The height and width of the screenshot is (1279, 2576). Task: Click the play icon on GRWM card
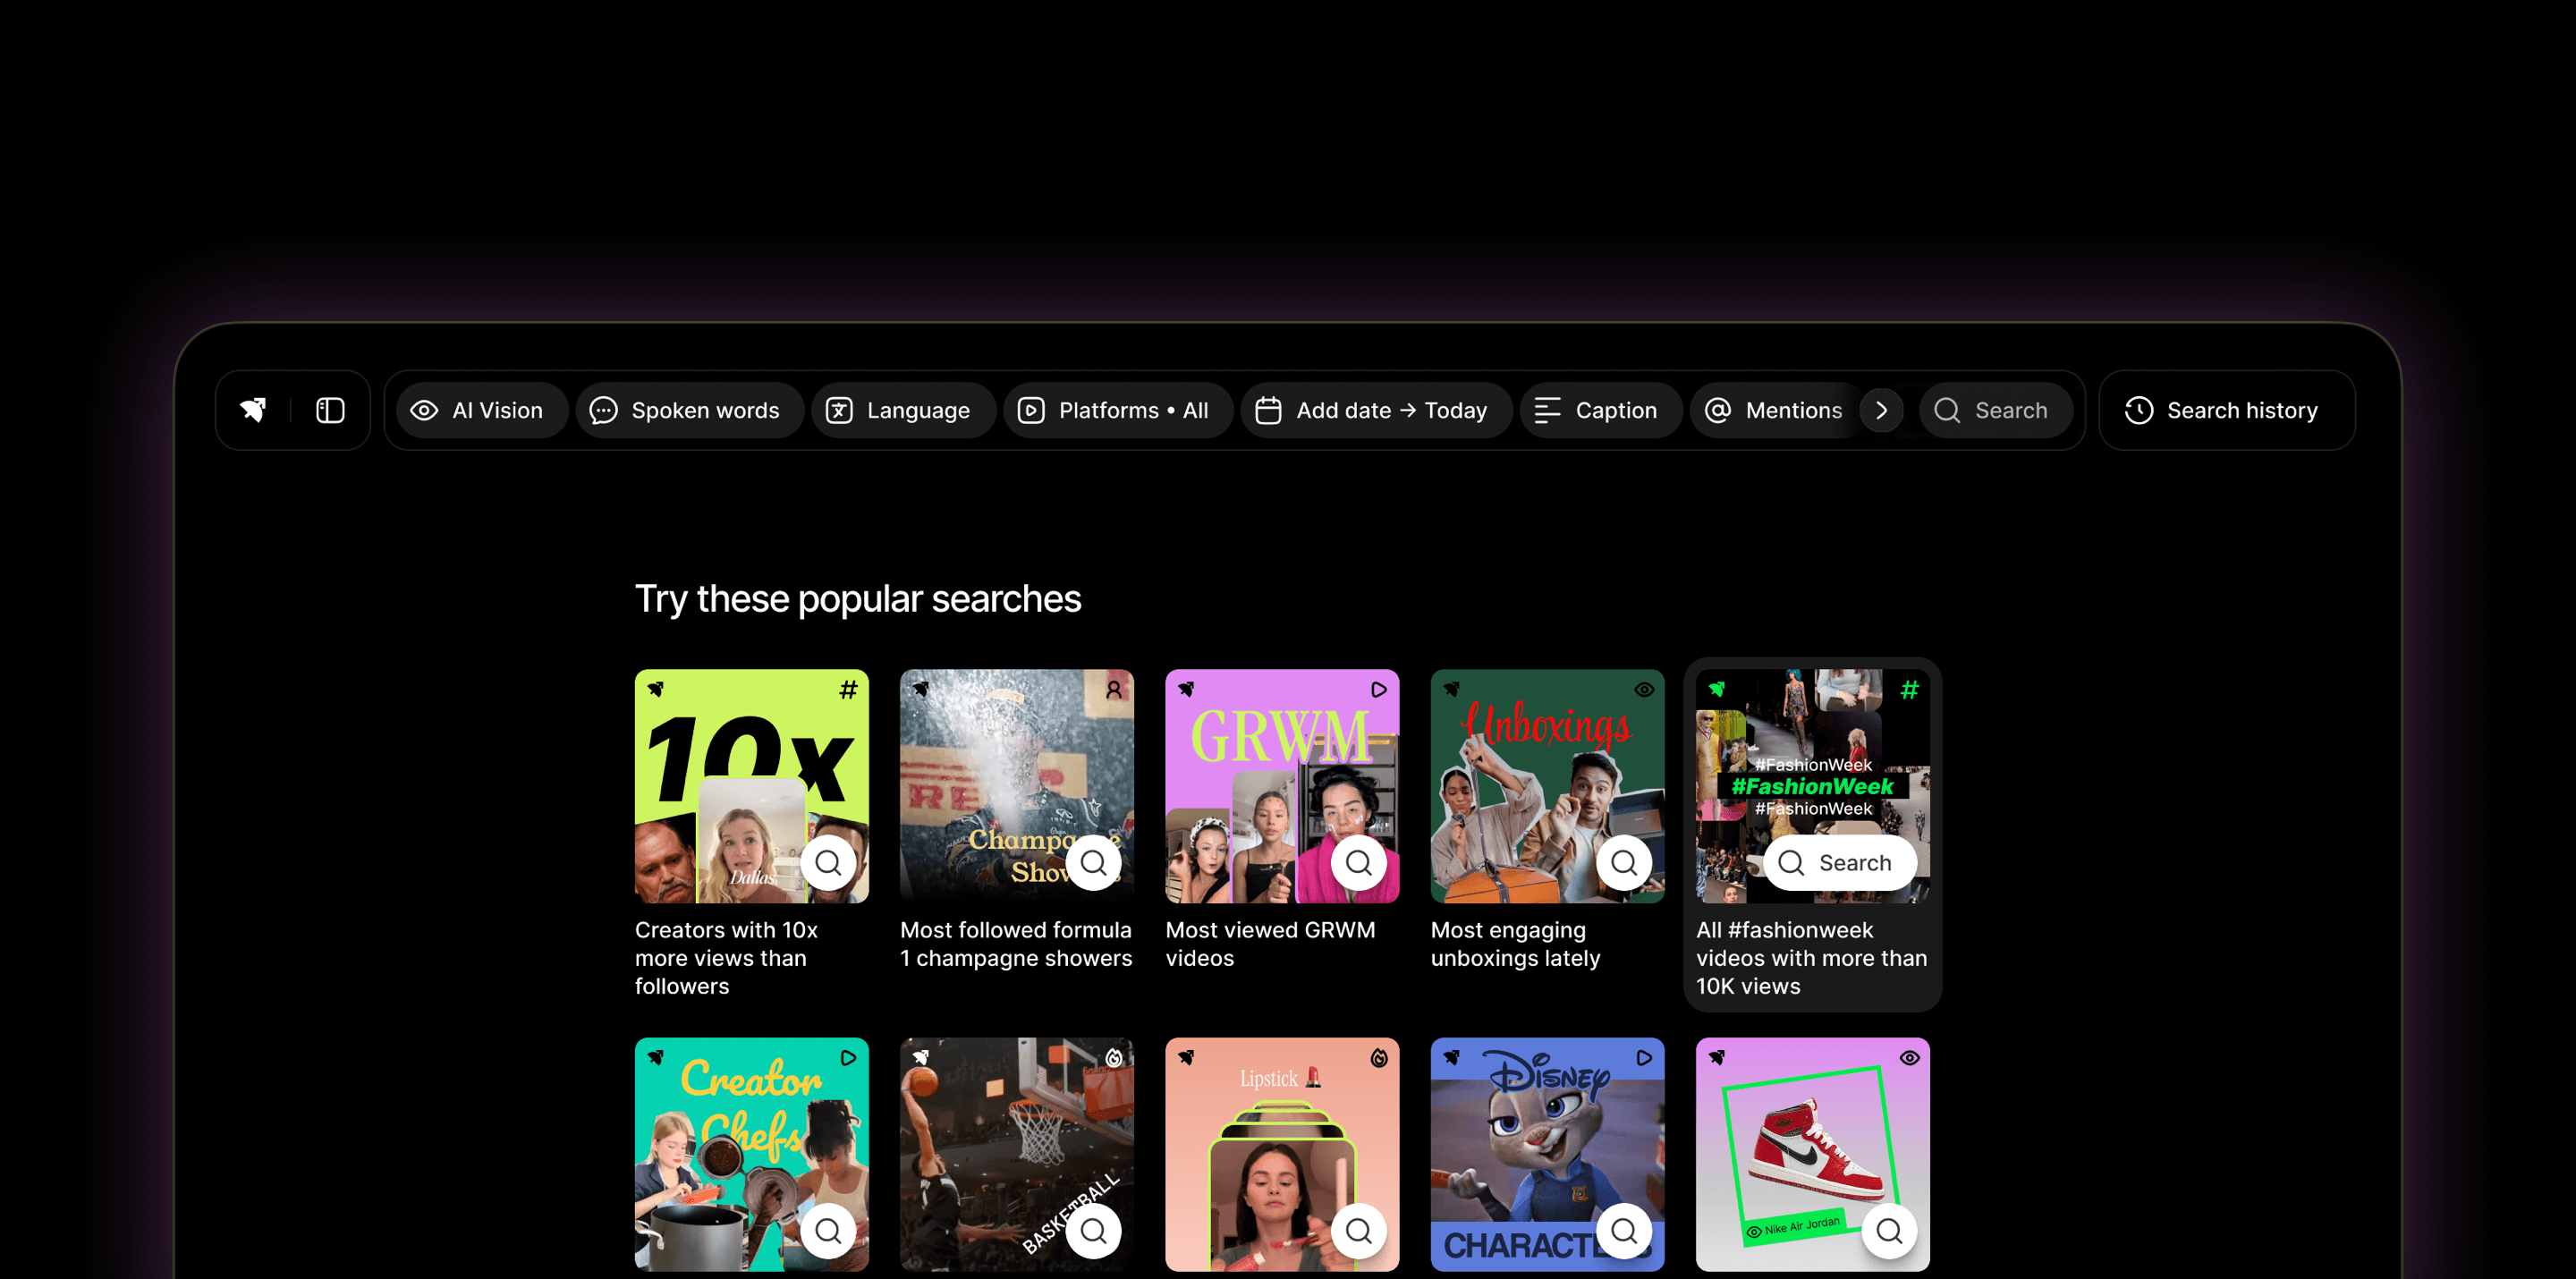(1378, 689)
